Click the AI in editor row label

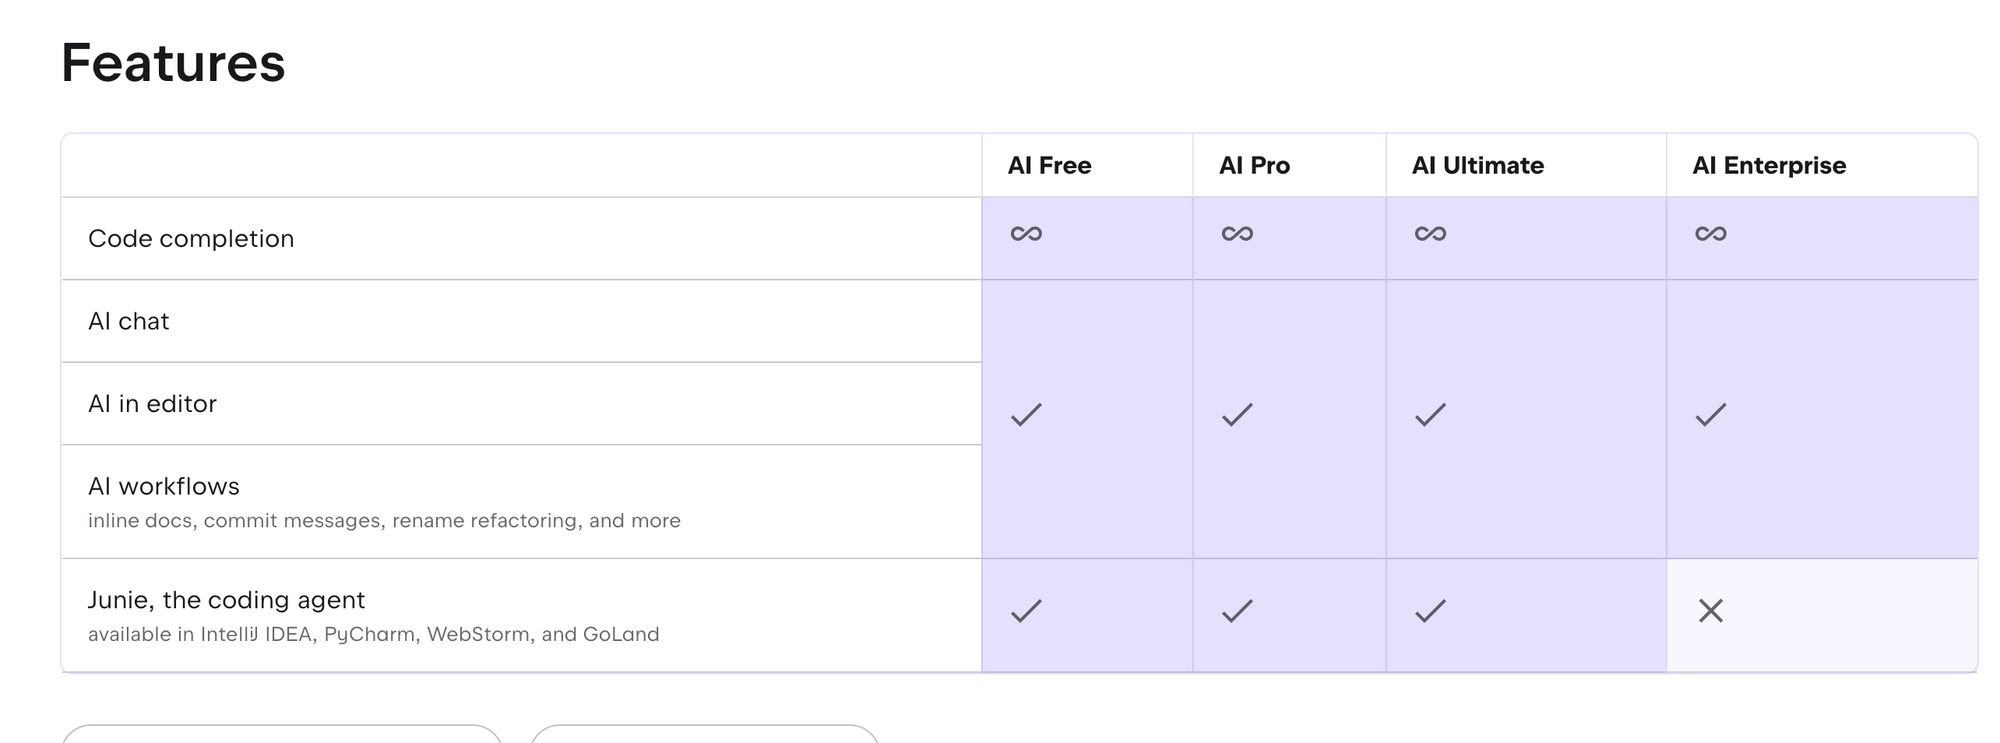[152, 404]
